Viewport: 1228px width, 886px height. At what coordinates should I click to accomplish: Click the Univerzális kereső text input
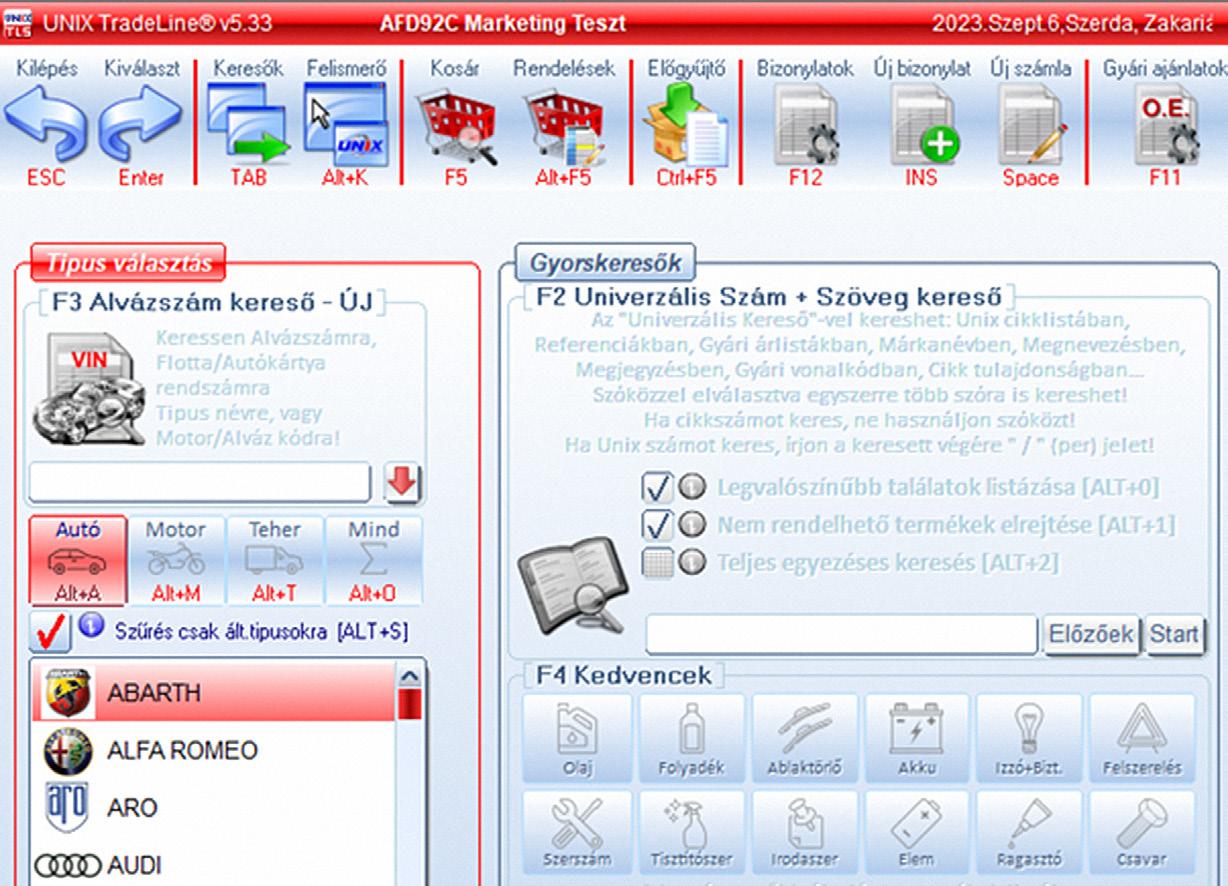point(841,634)
